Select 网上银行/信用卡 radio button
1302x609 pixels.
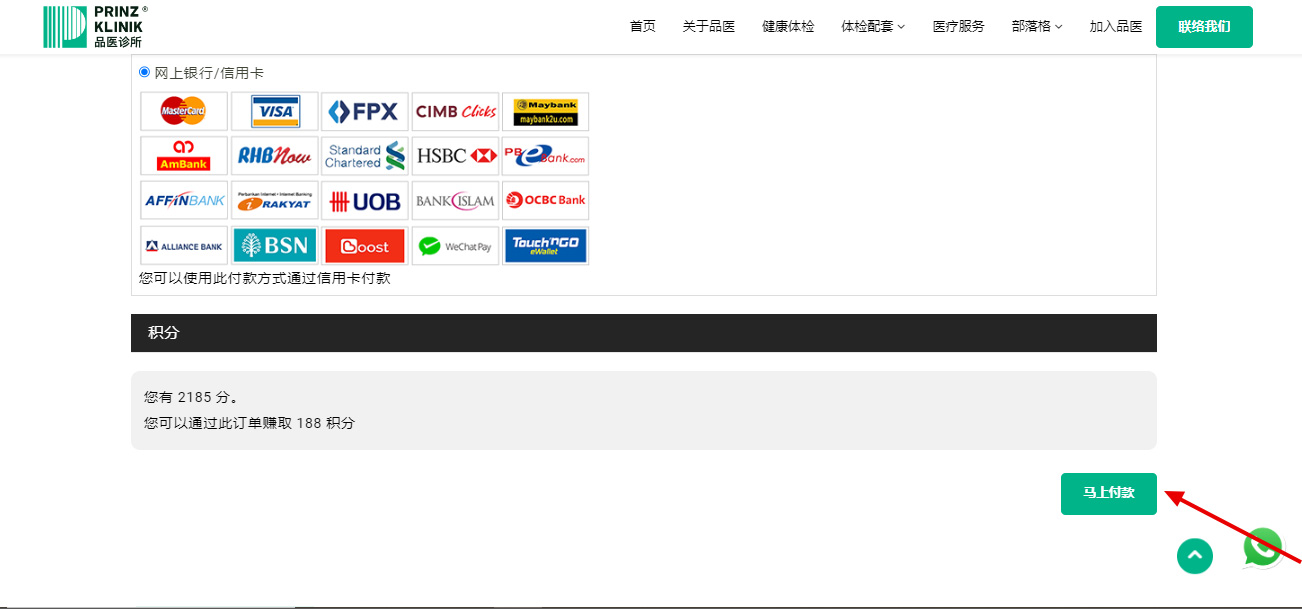coord(145,72)
